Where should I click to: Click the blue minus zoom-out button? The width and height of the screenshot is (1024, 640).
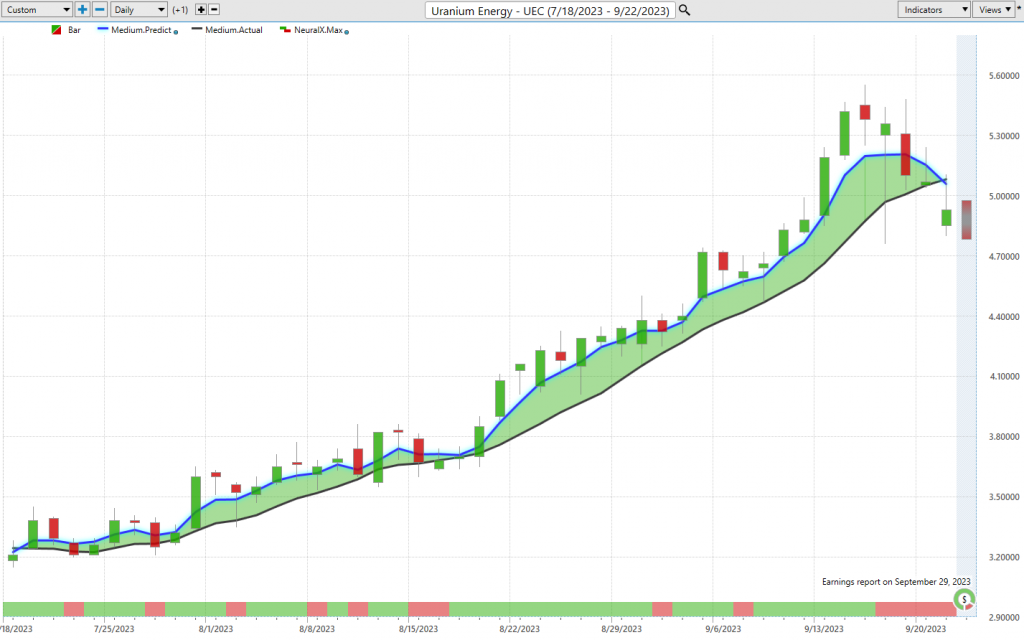pyautogui.click(x=100, y=10)
